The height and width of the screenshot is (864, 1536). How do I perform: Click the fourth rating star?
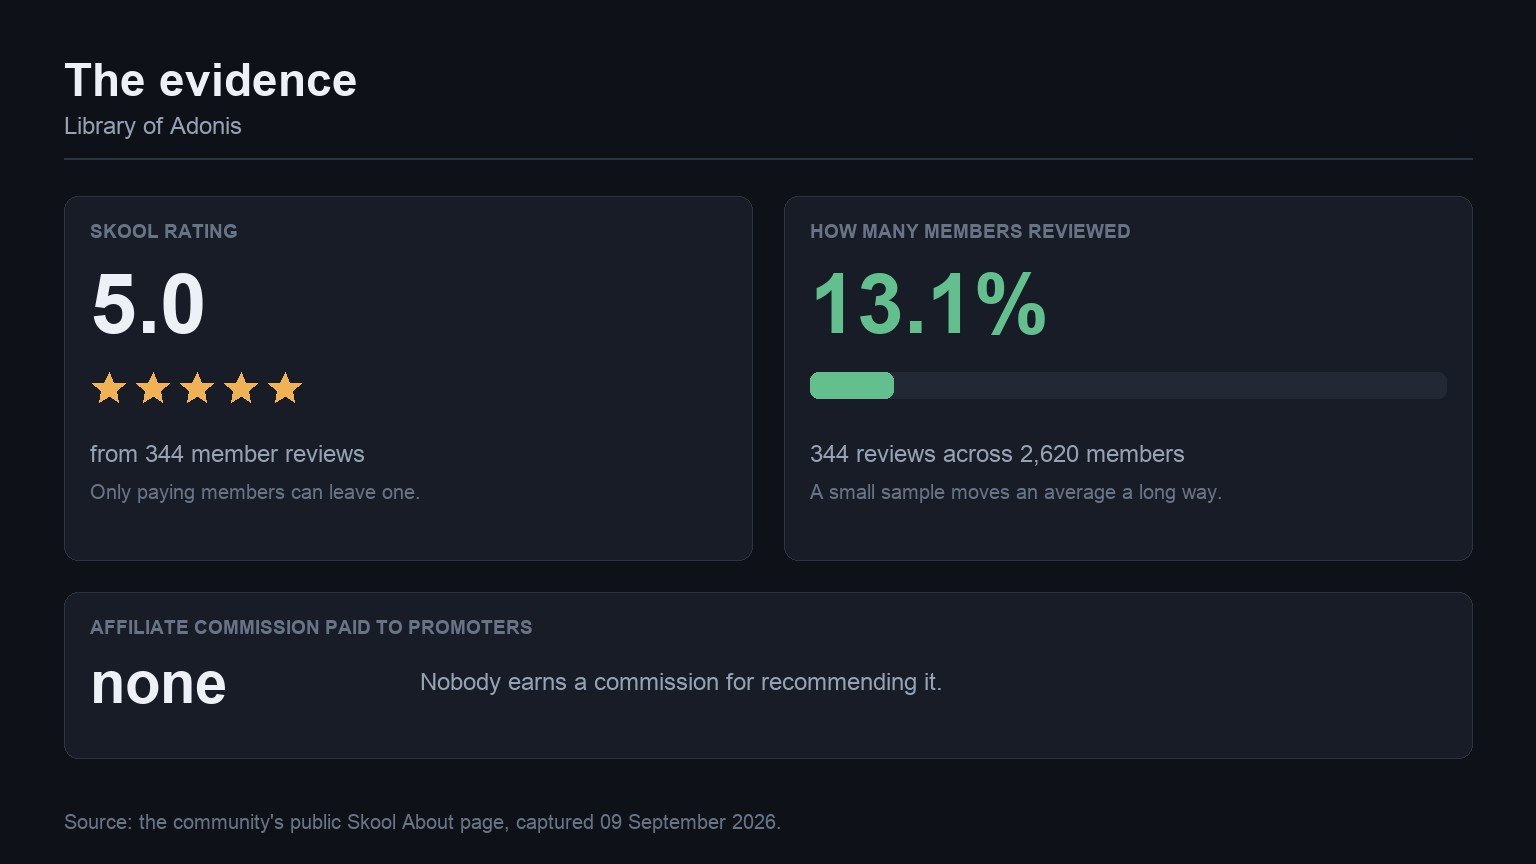(241, 388)
